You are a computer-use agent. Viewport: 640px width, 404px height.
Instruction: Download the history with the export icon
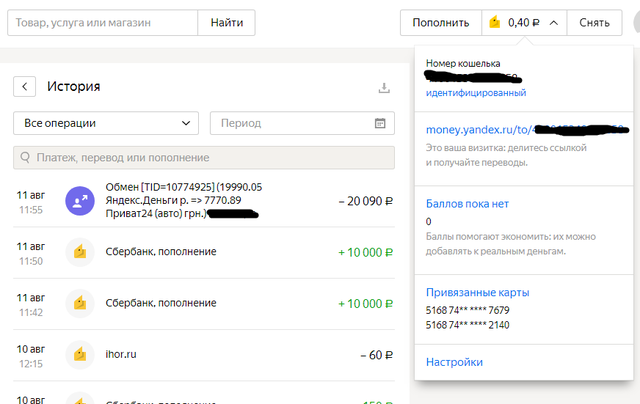click(x=384, y=88)
